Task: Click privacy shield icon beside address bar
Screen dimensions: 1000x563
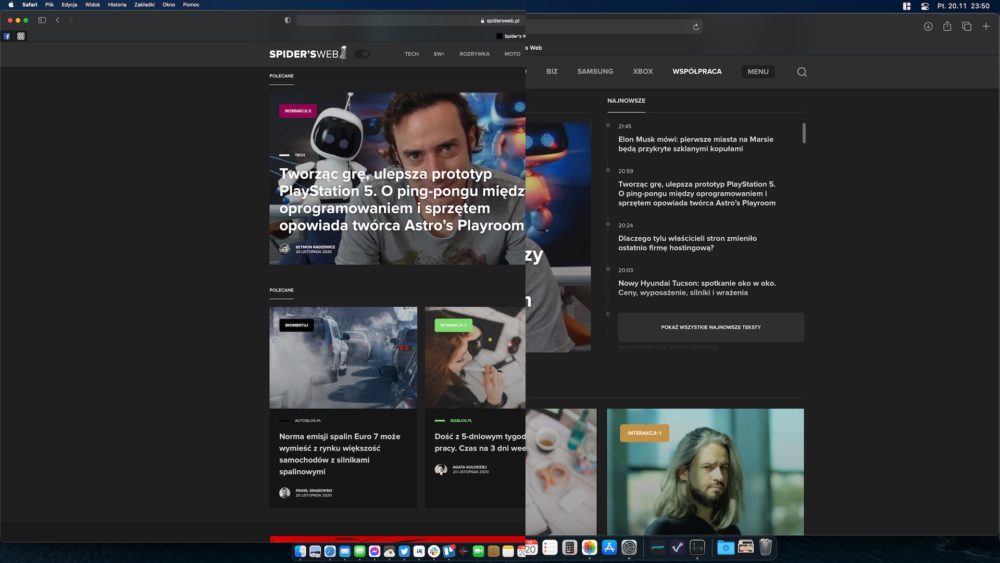Action: (288, 20)
